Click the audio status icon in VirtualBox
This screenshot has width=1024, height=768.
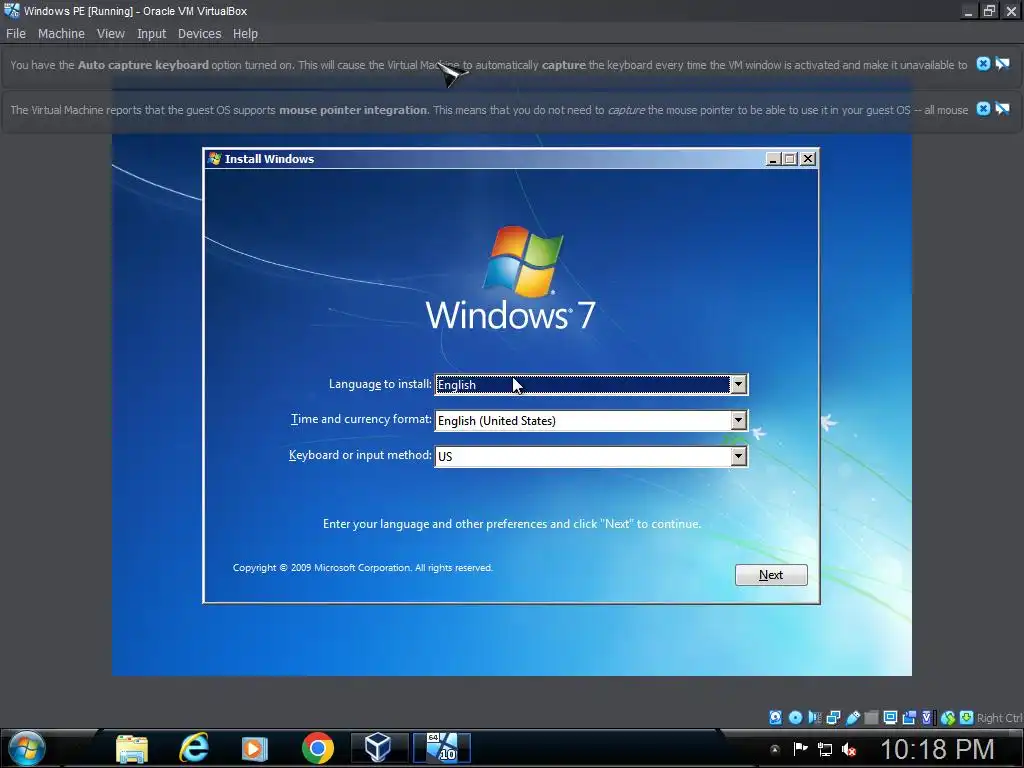pyautogui.click(x=815, y=718)
